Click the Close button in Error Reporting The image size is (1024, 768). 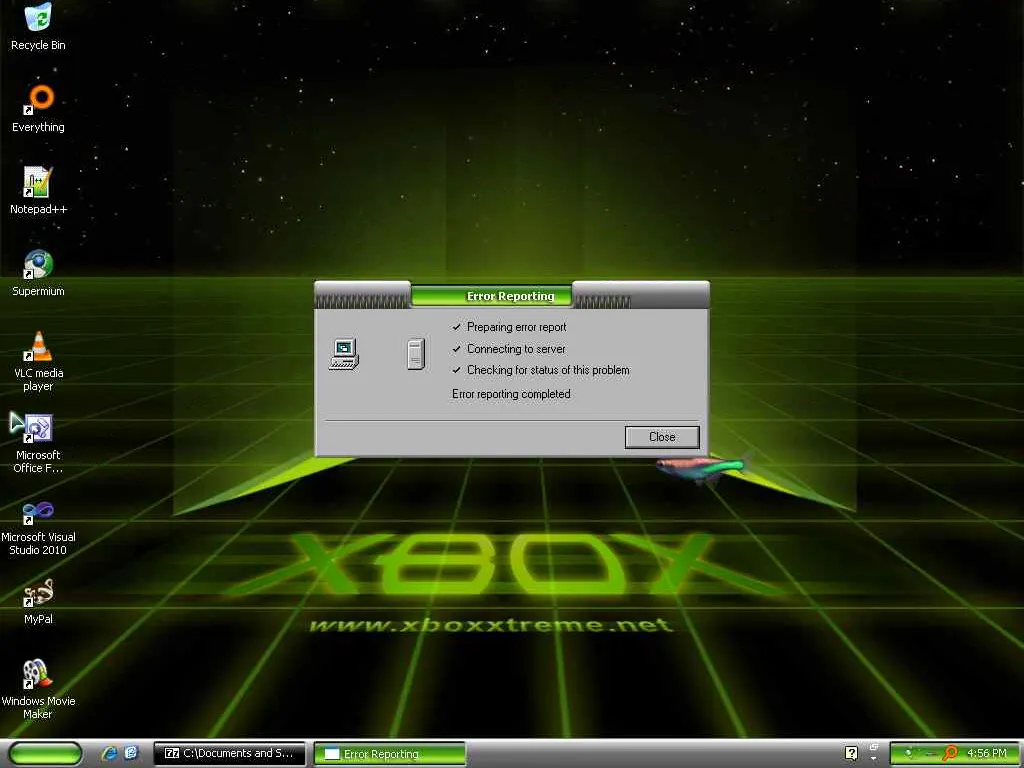[x=662, y=437]
